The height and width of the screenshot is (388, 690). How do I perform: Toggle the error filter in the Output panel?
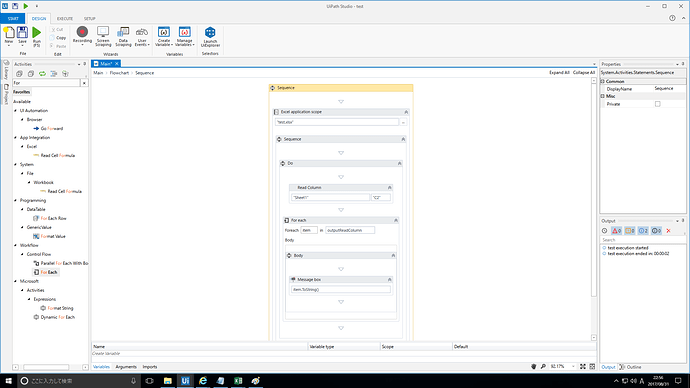coord(617,231)
